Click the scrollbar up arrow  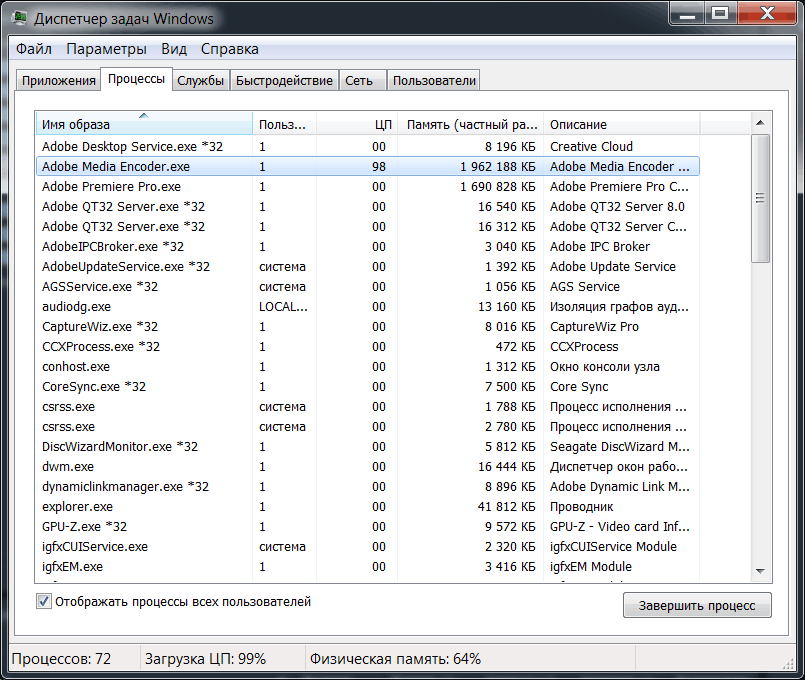(x=760, y=123)
